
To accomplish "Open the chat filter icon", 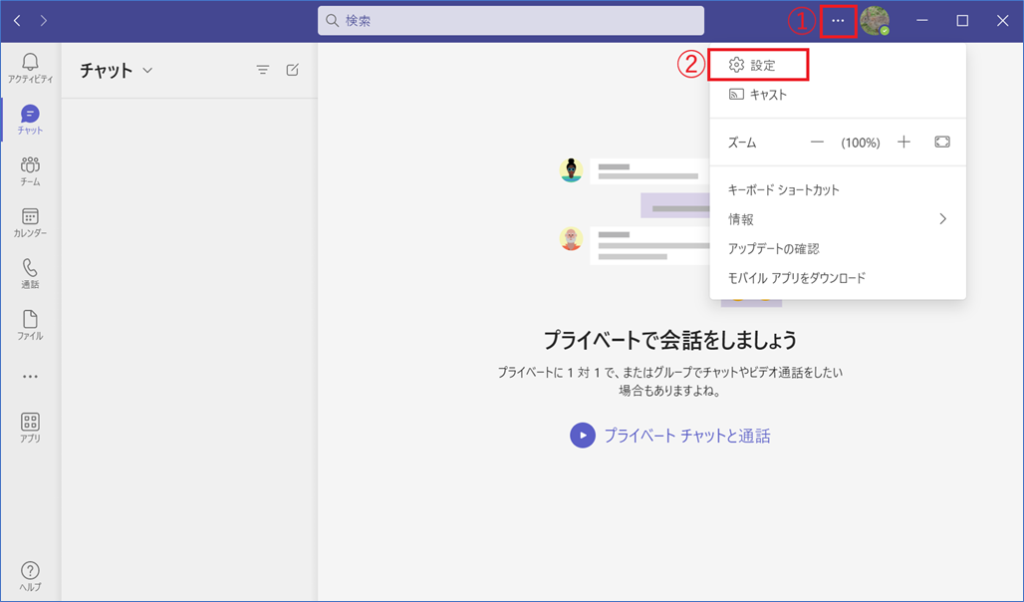I will pyautogui.click(x=263, y=70).
